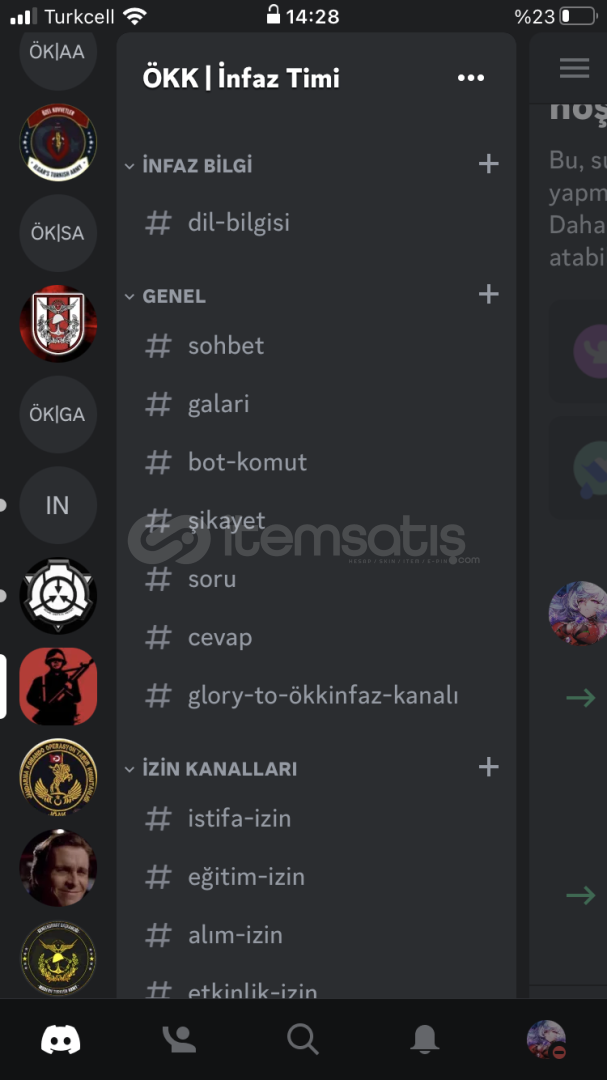Collapse the İZİN KANALLARI category
607x1080 pixels.
coord(210,769)
